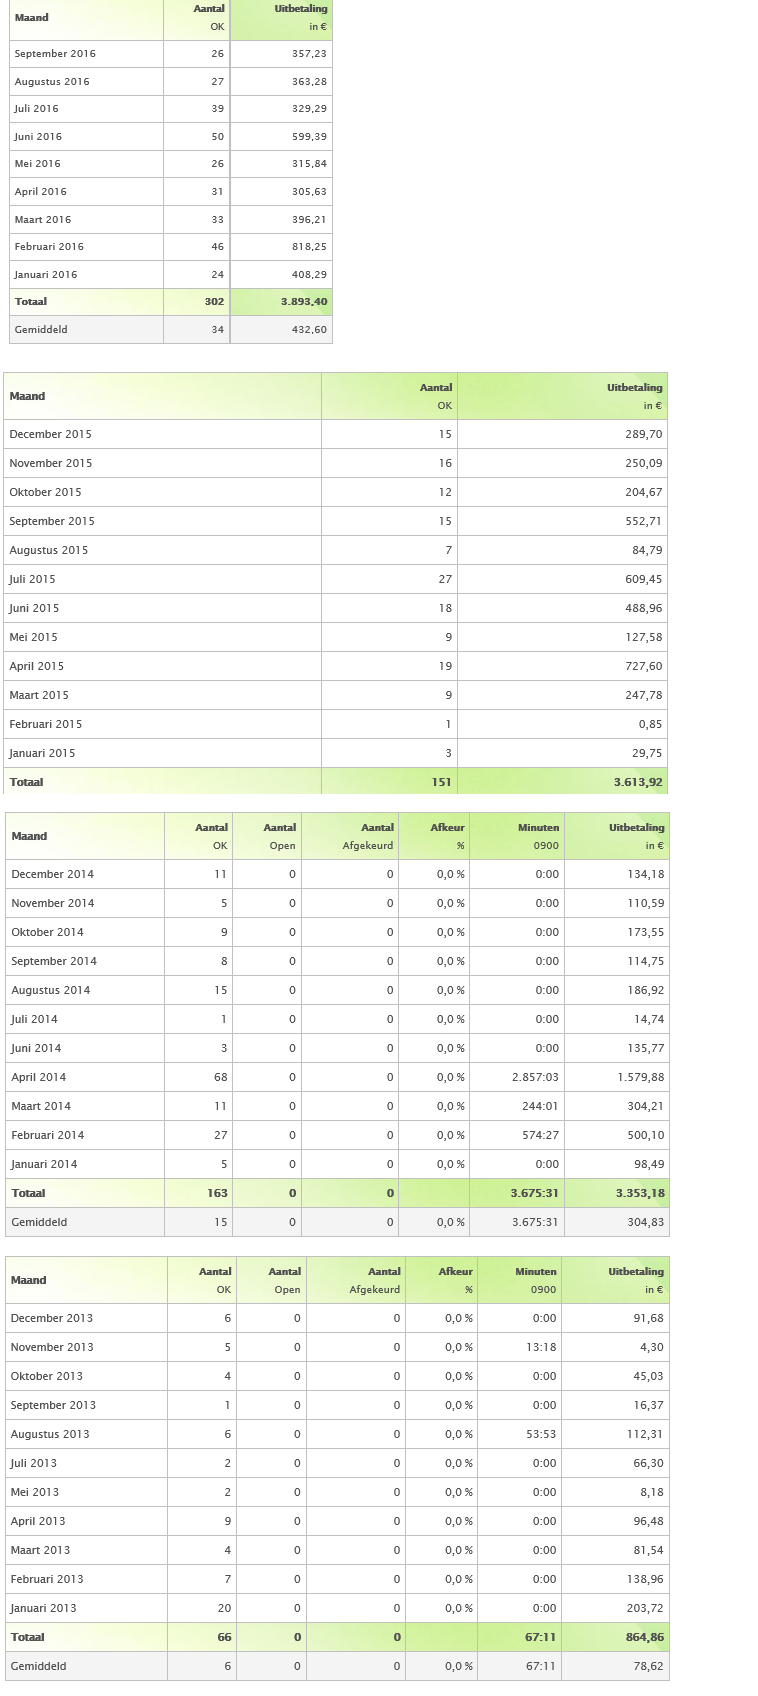Click the December 2015 row label
758x1696 pixels.
(x=50, y=435)
